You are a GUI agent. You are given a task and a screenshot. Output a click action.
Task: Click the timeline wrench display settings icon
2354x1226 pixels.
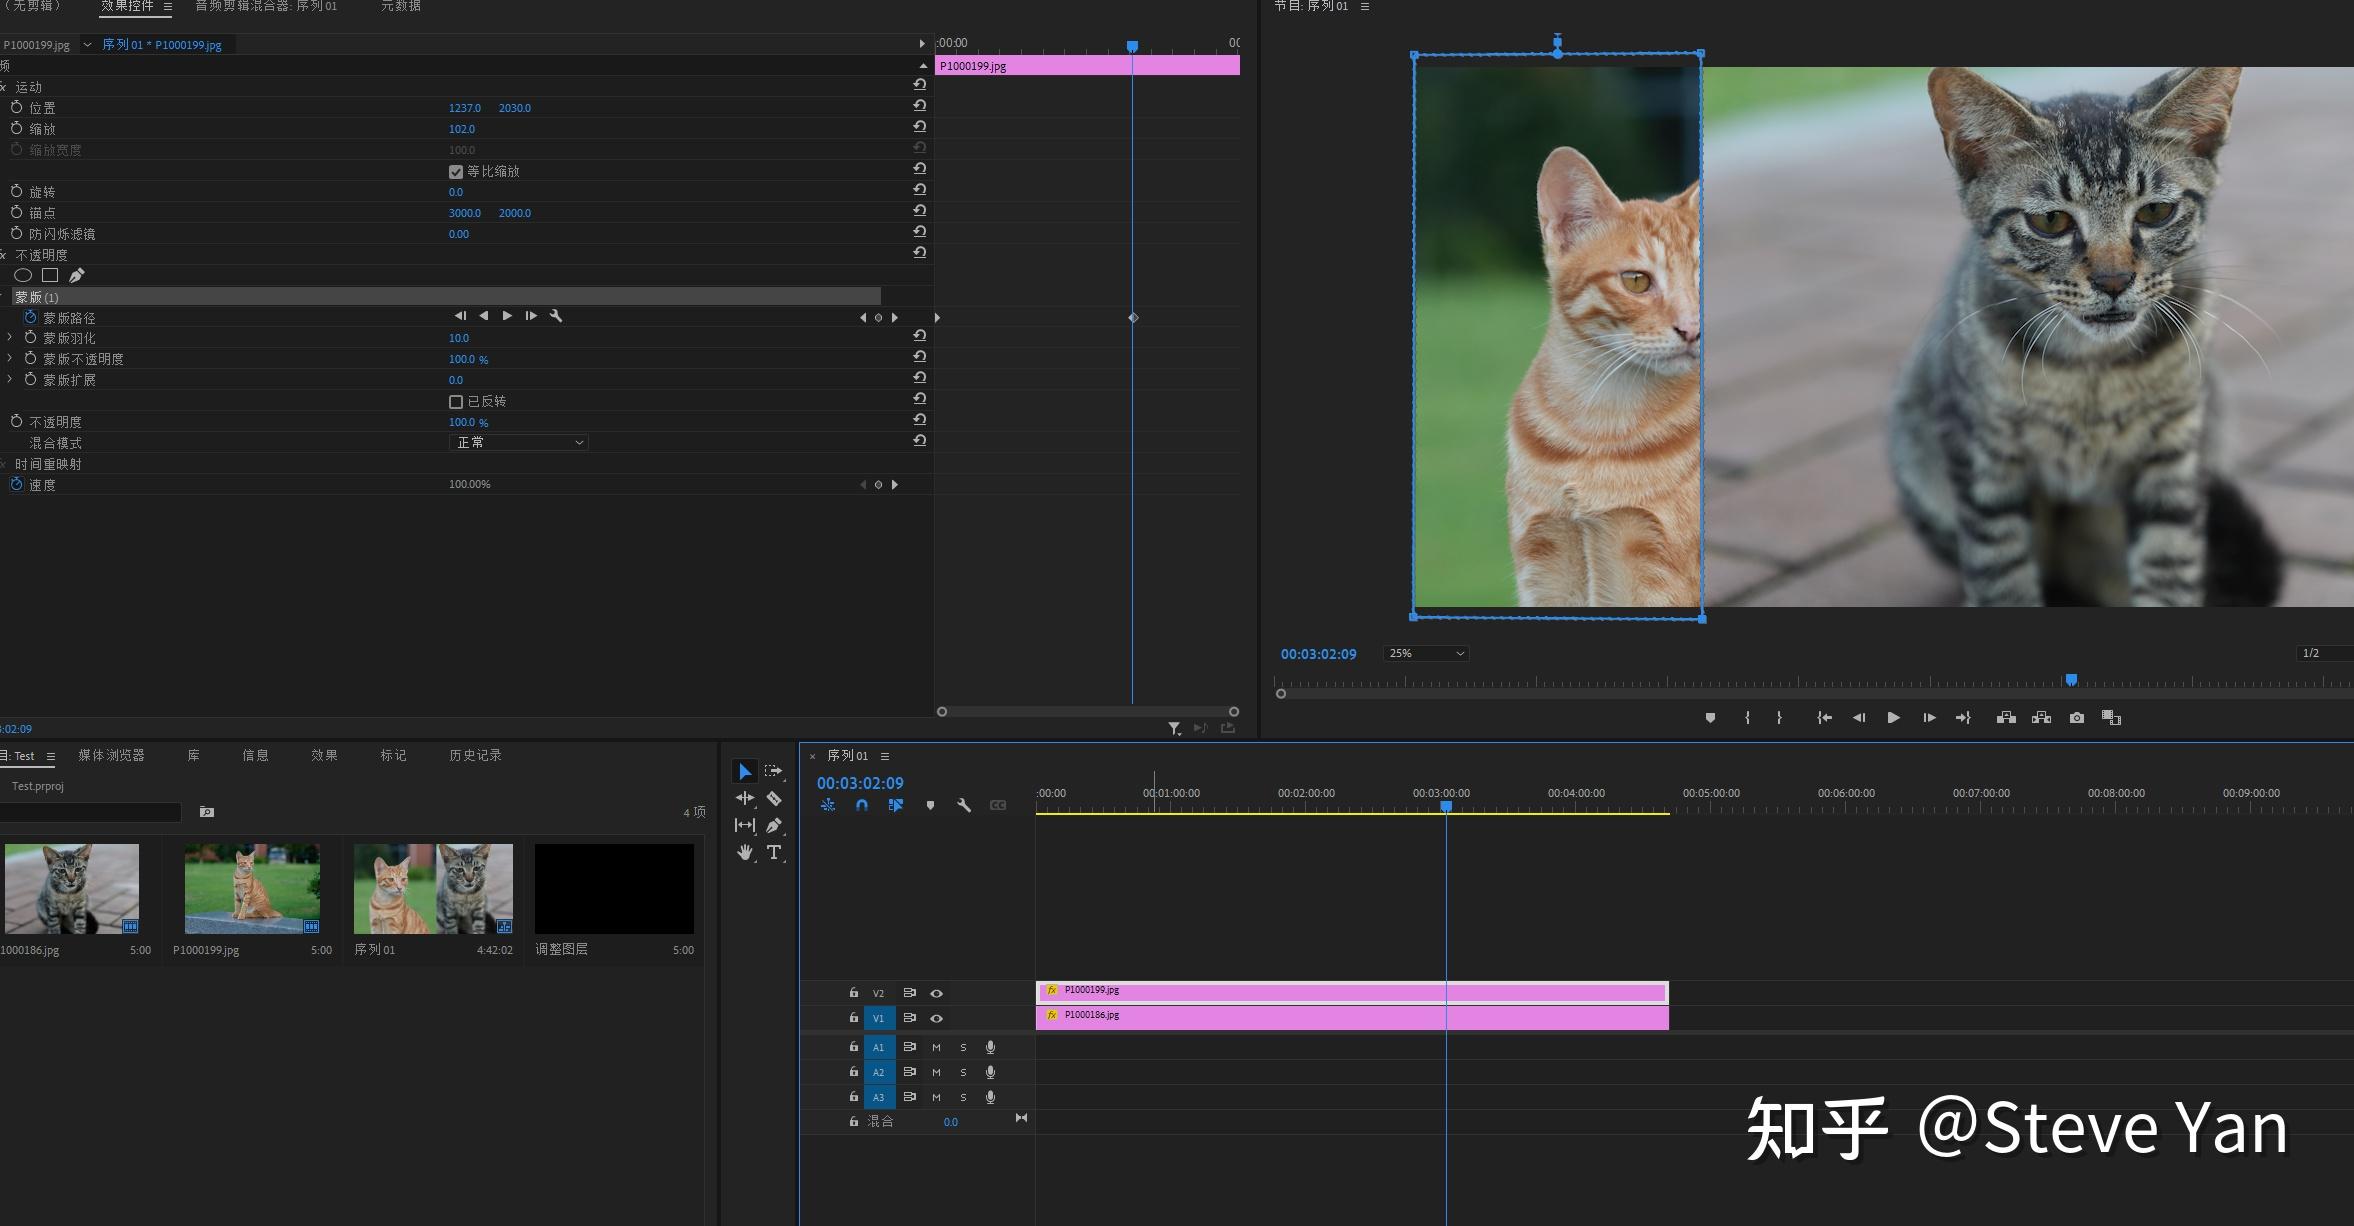tap(964, 805)
